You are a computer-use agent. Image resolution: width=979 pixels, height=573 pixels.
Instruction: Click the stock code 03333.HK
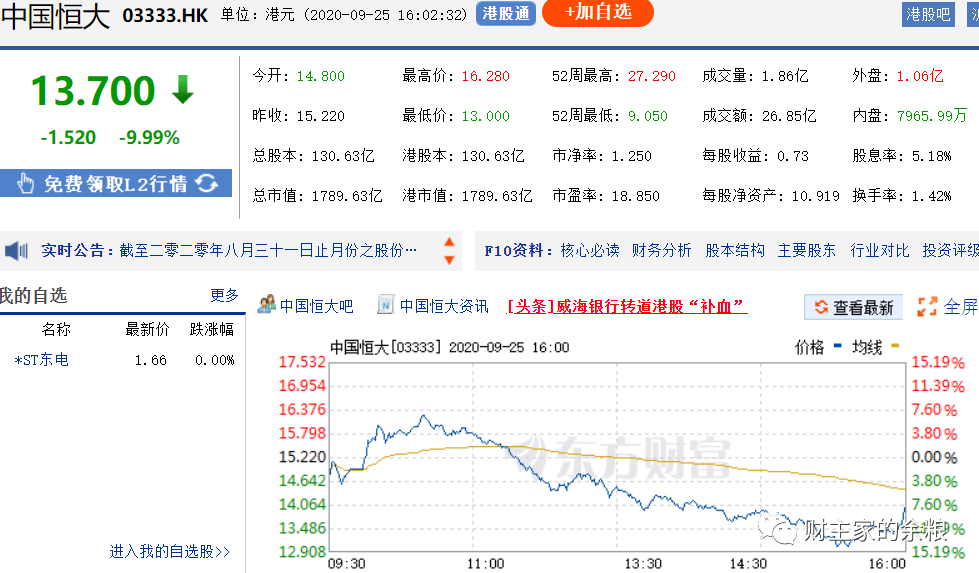tap(165, 16)
